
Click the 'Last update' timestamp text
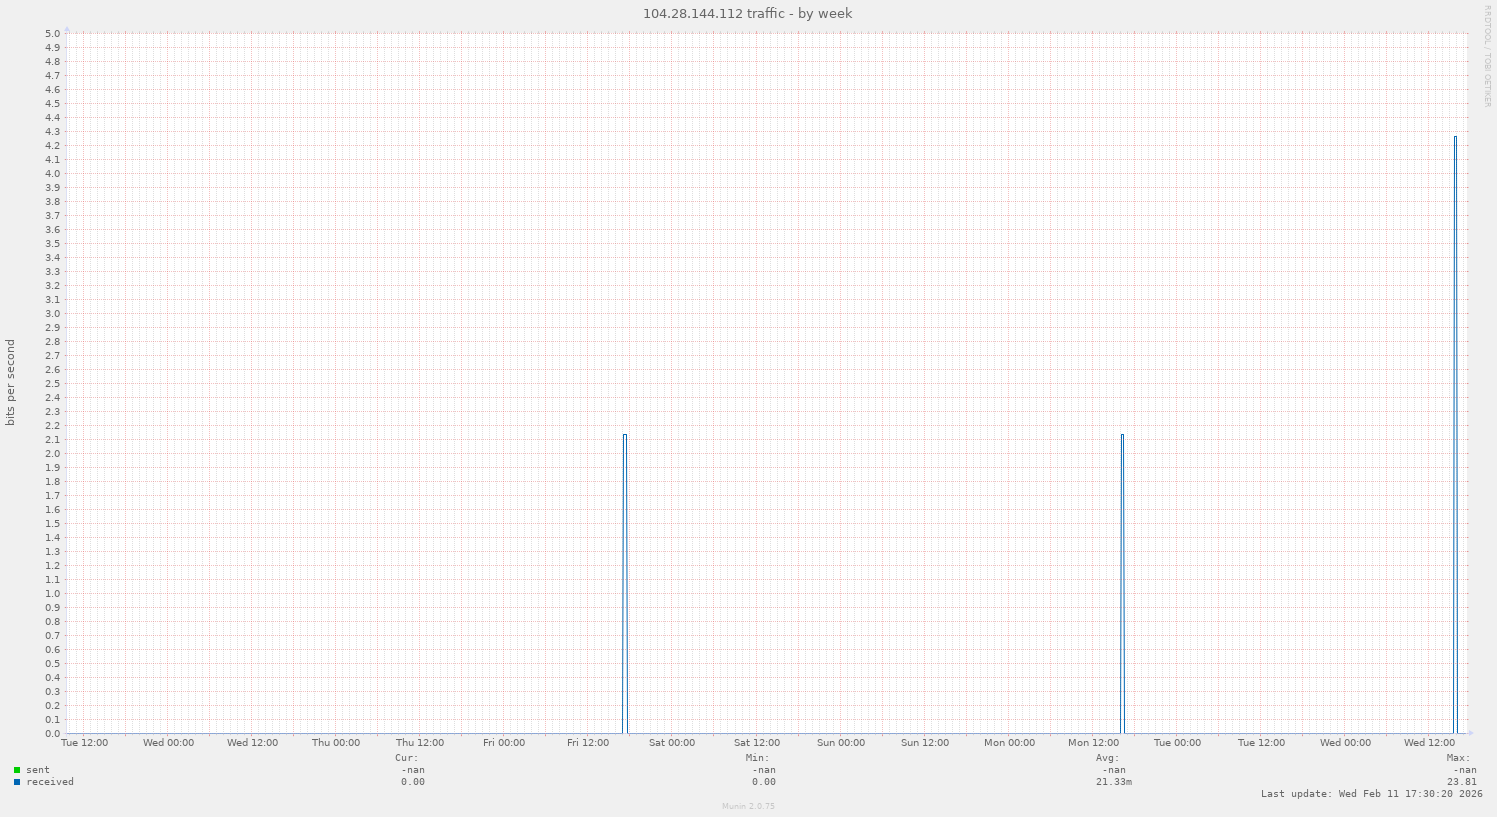(1371, 794)
